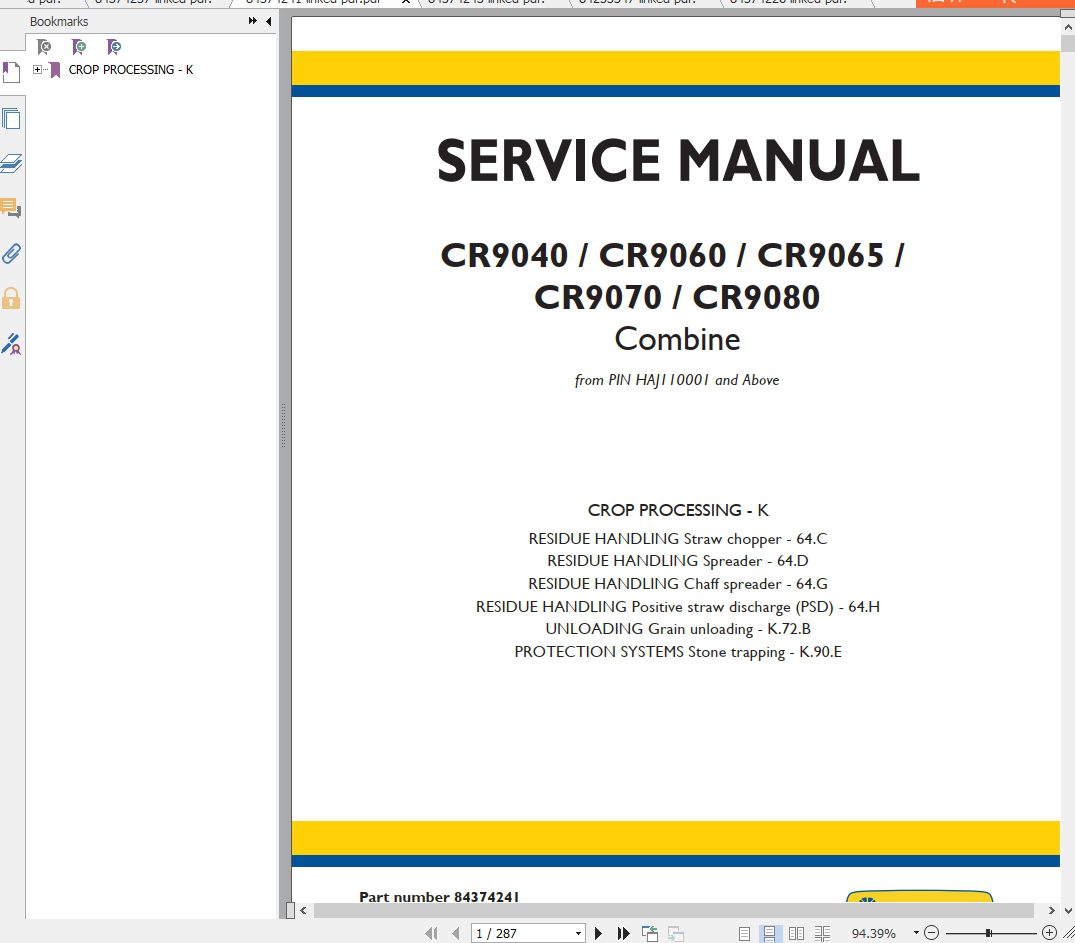Click inside the page number input field
1075x943 pixels.
point(510,932)
